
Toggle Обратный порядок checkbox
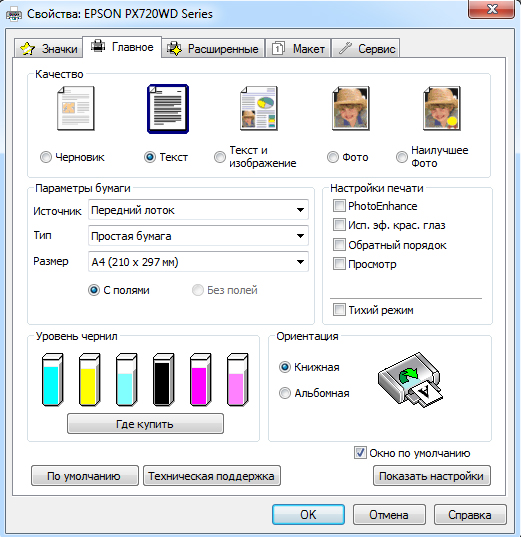click(x=339, y=245)
